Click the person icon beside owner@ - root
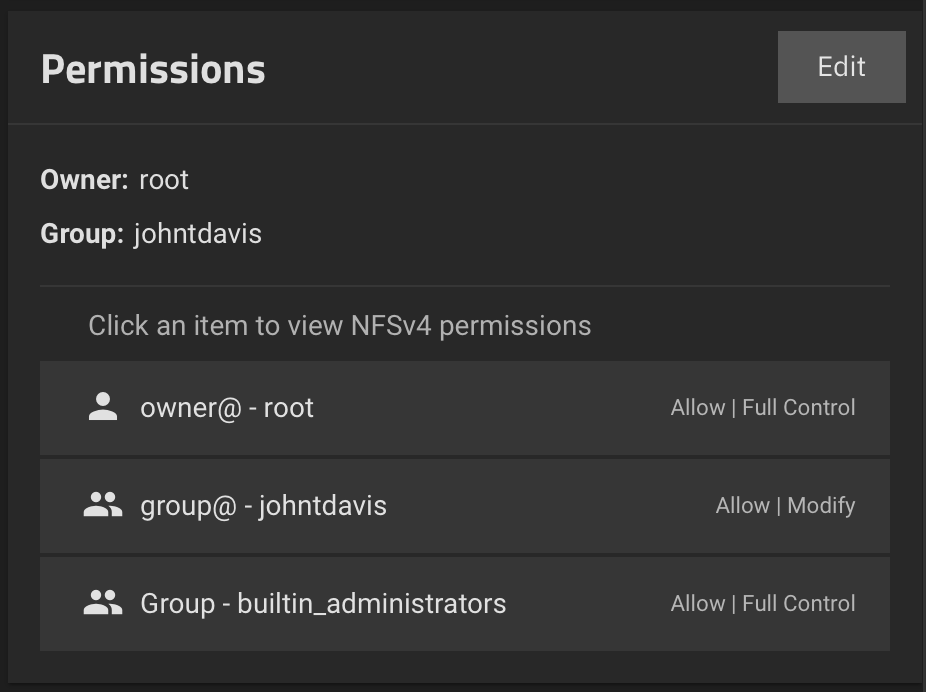 pyautogui.click(x=103, y=407)
